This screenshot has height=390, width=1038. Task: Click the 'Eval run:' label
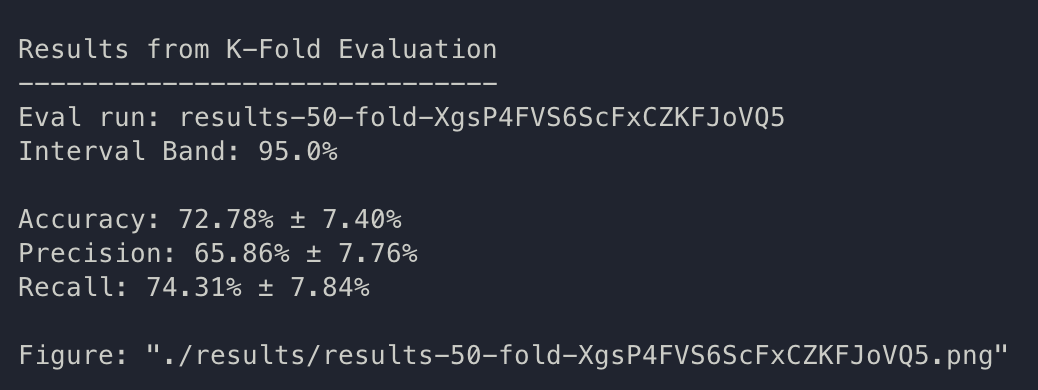[90, 118]
